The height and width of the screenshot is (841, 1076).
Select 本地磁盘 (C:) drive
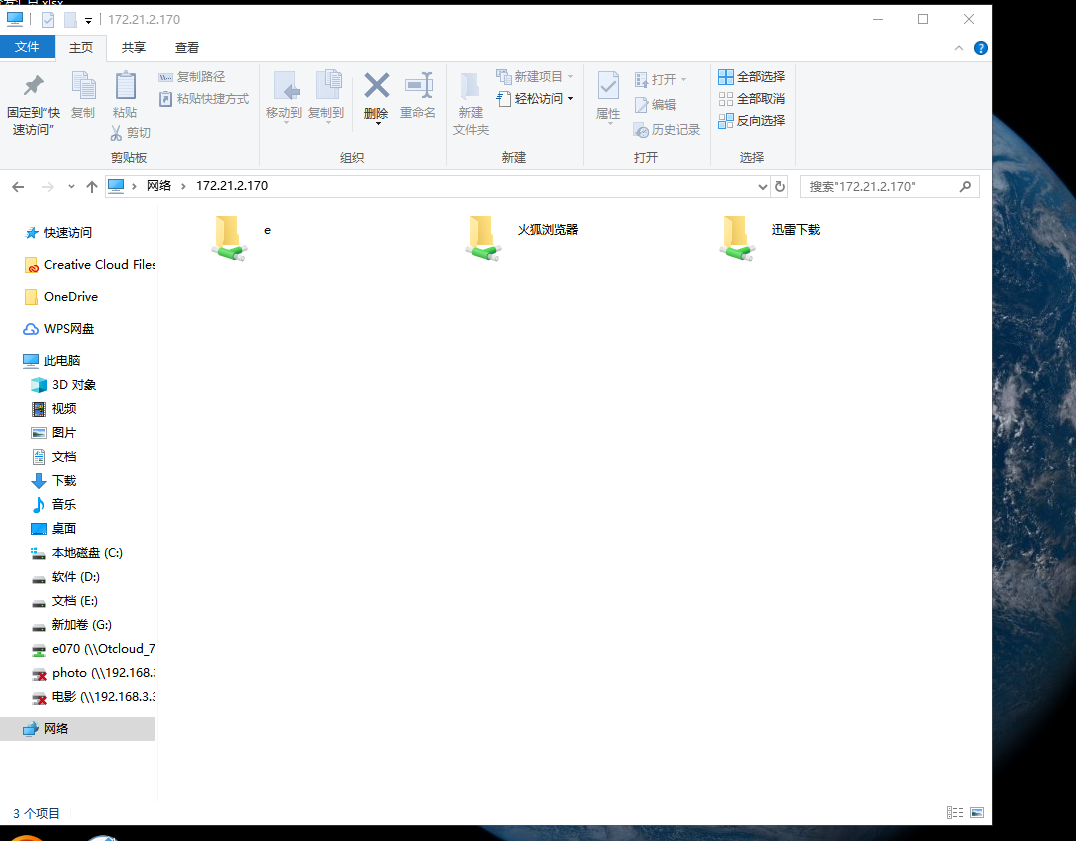(77, 553)
